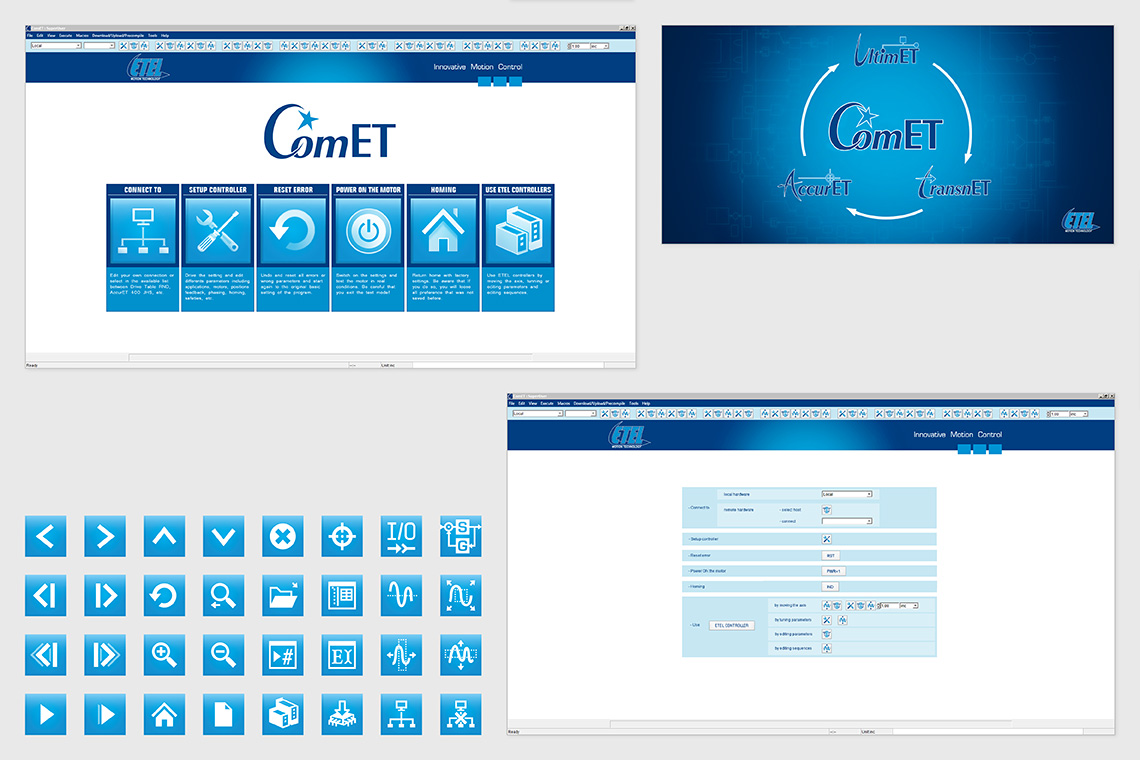Viewport: 1140px width, 760px height.
Task: Click the editing sequences icon in the form
Action: (x=827, y=648)
